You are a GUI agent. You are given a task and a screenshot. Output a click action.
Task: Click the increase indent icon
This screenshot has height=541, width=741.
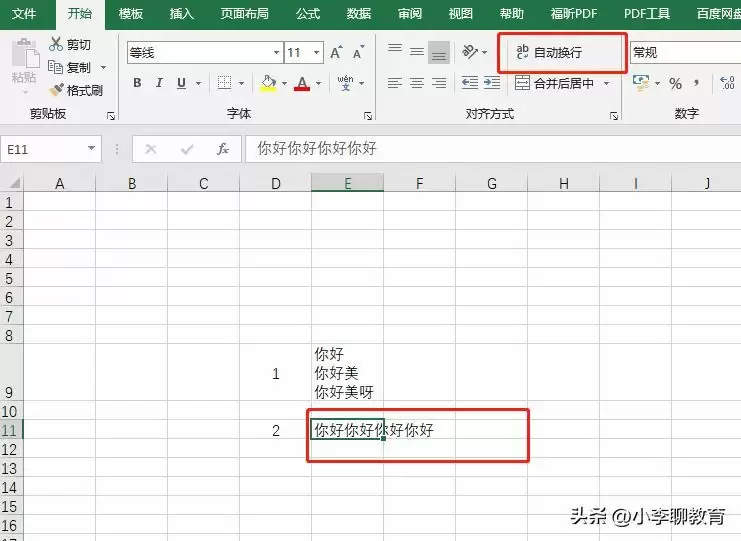coord(492,83)
